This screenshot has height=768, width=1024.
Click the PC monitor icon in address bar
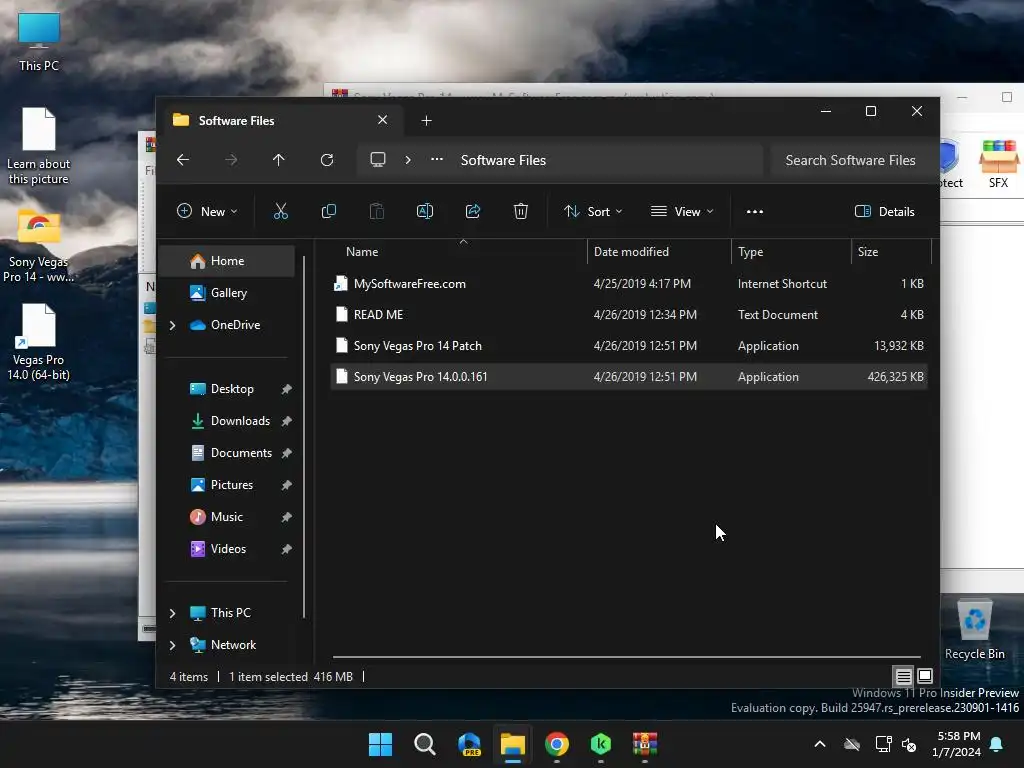(x=377, y=160)
